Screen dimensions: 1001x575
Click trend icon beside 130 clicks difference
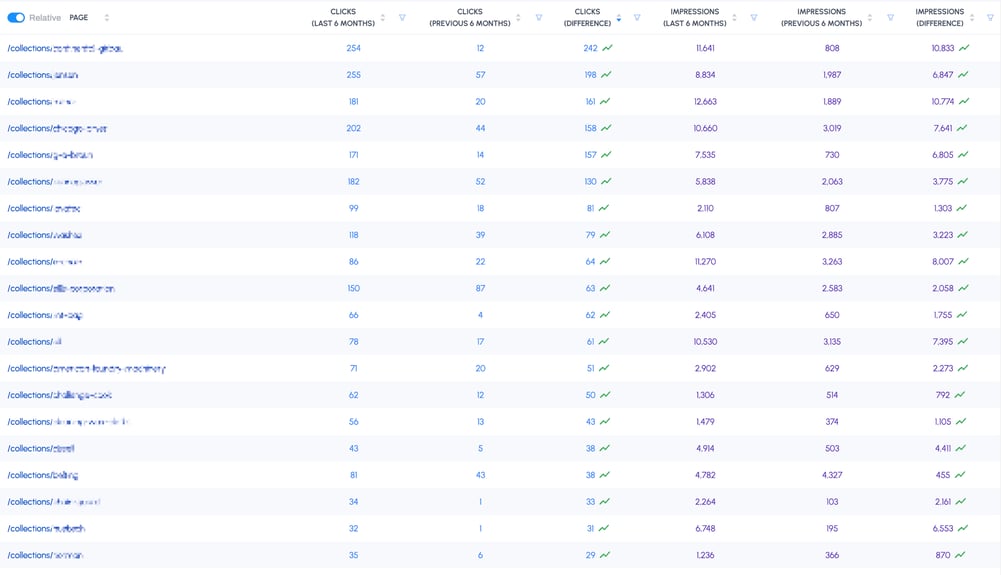pyautogui.click(x=606, y=182)
